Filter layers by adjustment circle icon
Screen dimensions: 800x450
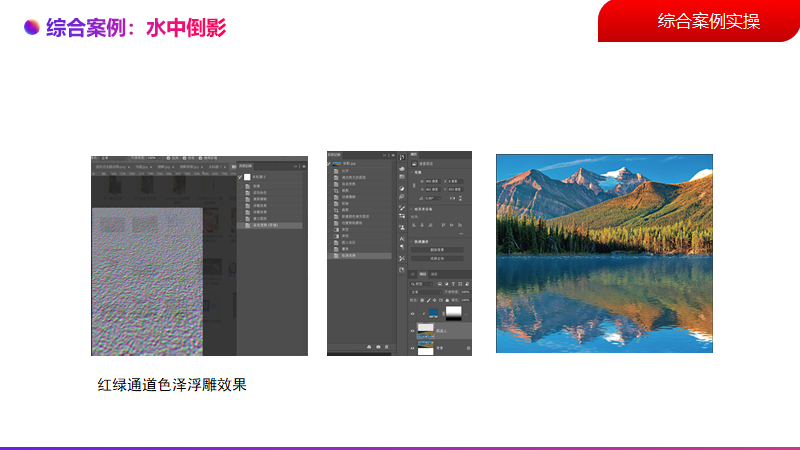pos(446,284)
